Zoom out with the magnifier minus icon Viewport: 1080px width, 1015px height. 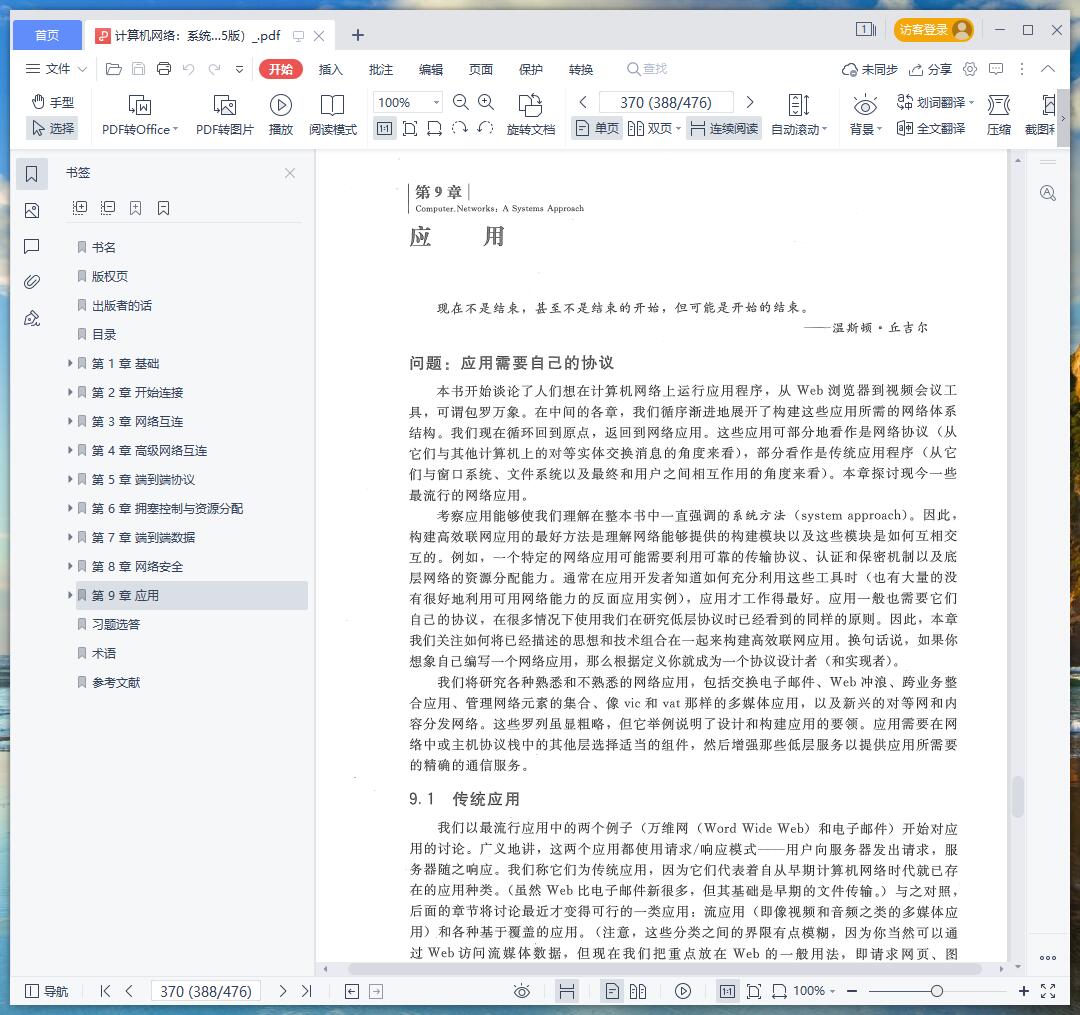[x=461, y=103]
